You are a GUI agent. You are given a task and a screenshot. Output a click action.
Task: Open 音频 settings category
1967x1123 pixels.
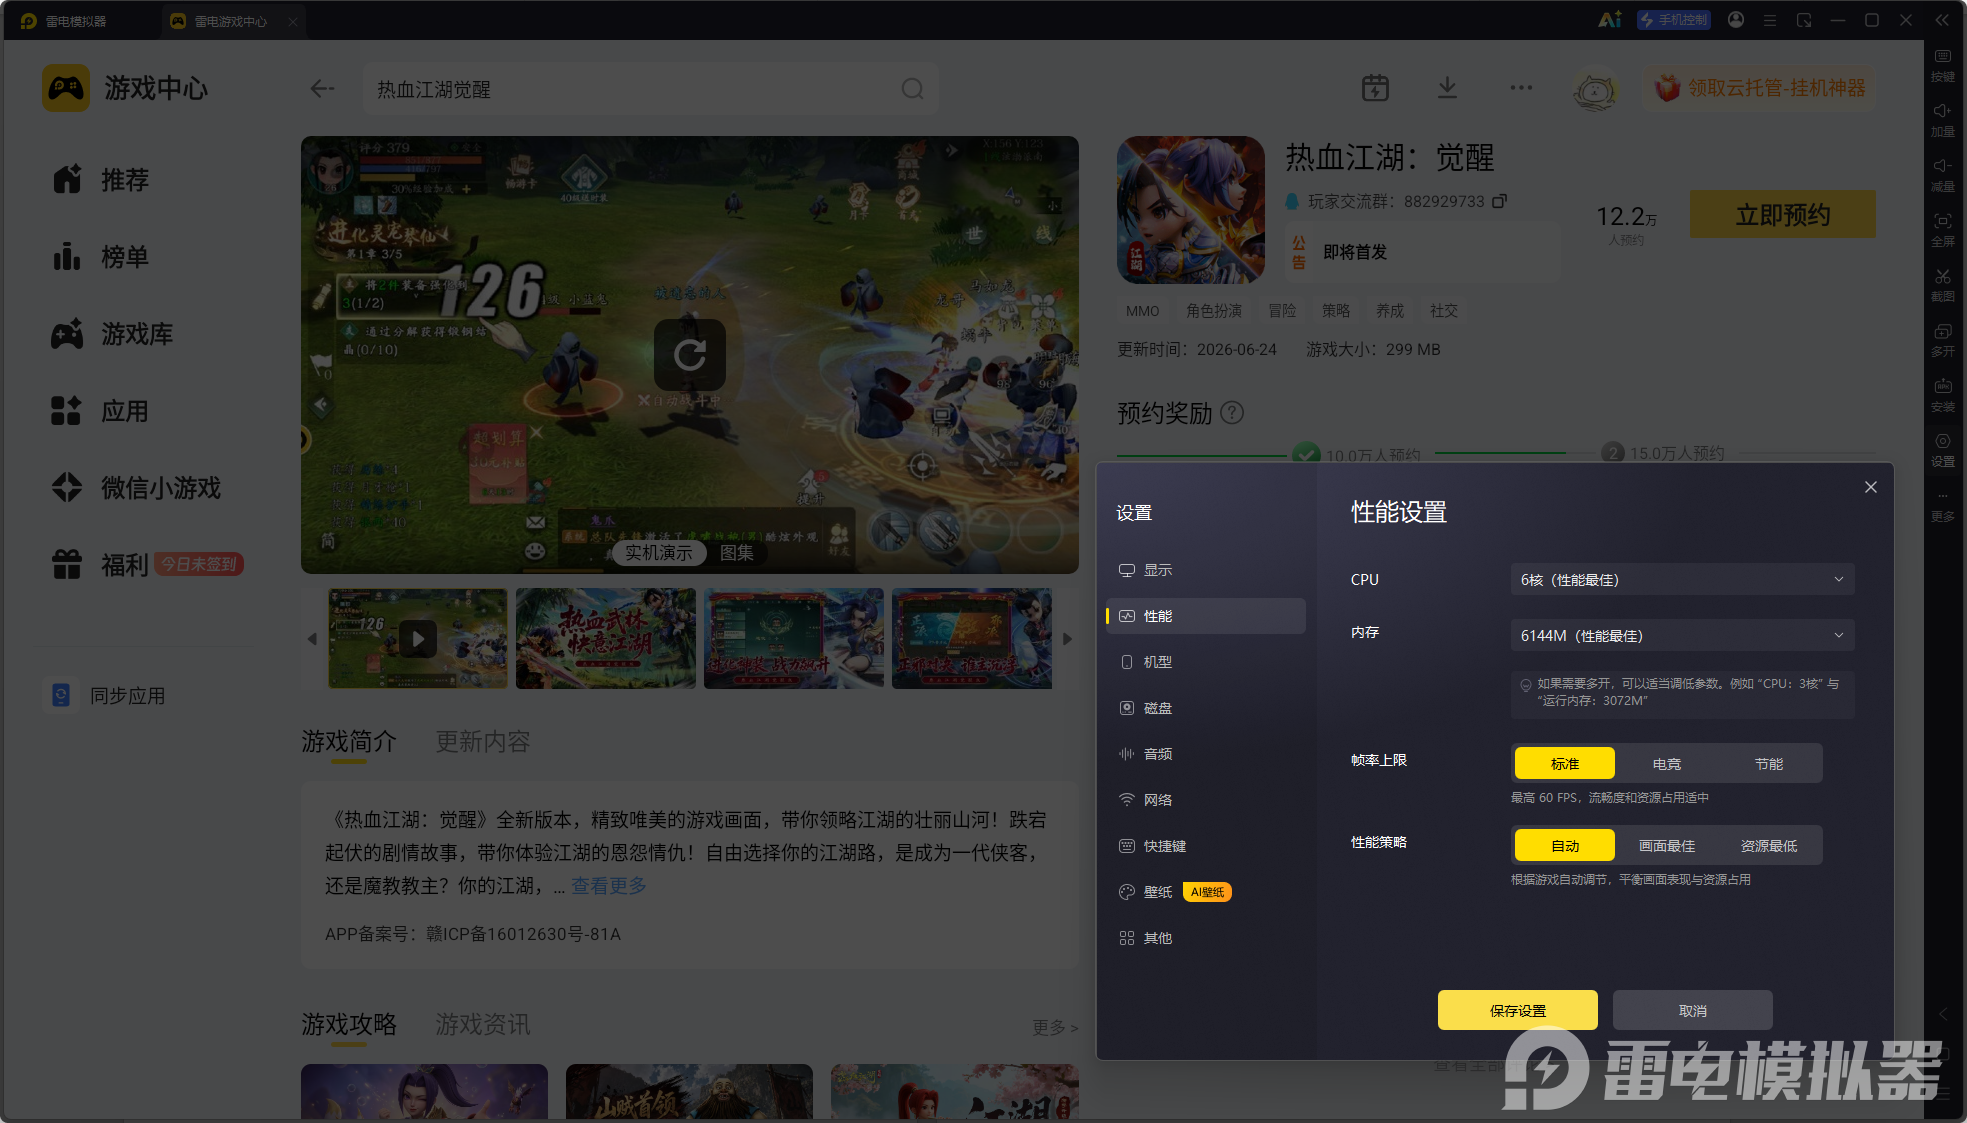[1205, 754]
